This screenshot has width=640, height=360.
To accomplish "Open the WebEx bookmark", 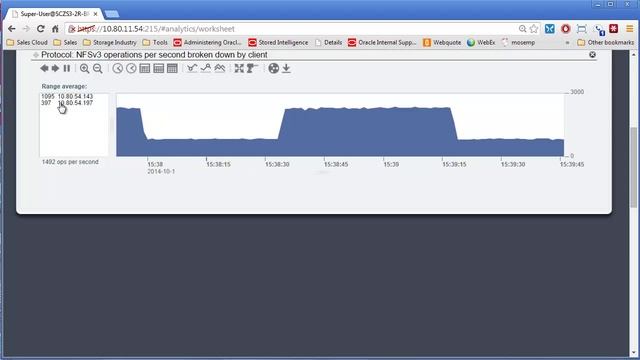I will point(481,42).
